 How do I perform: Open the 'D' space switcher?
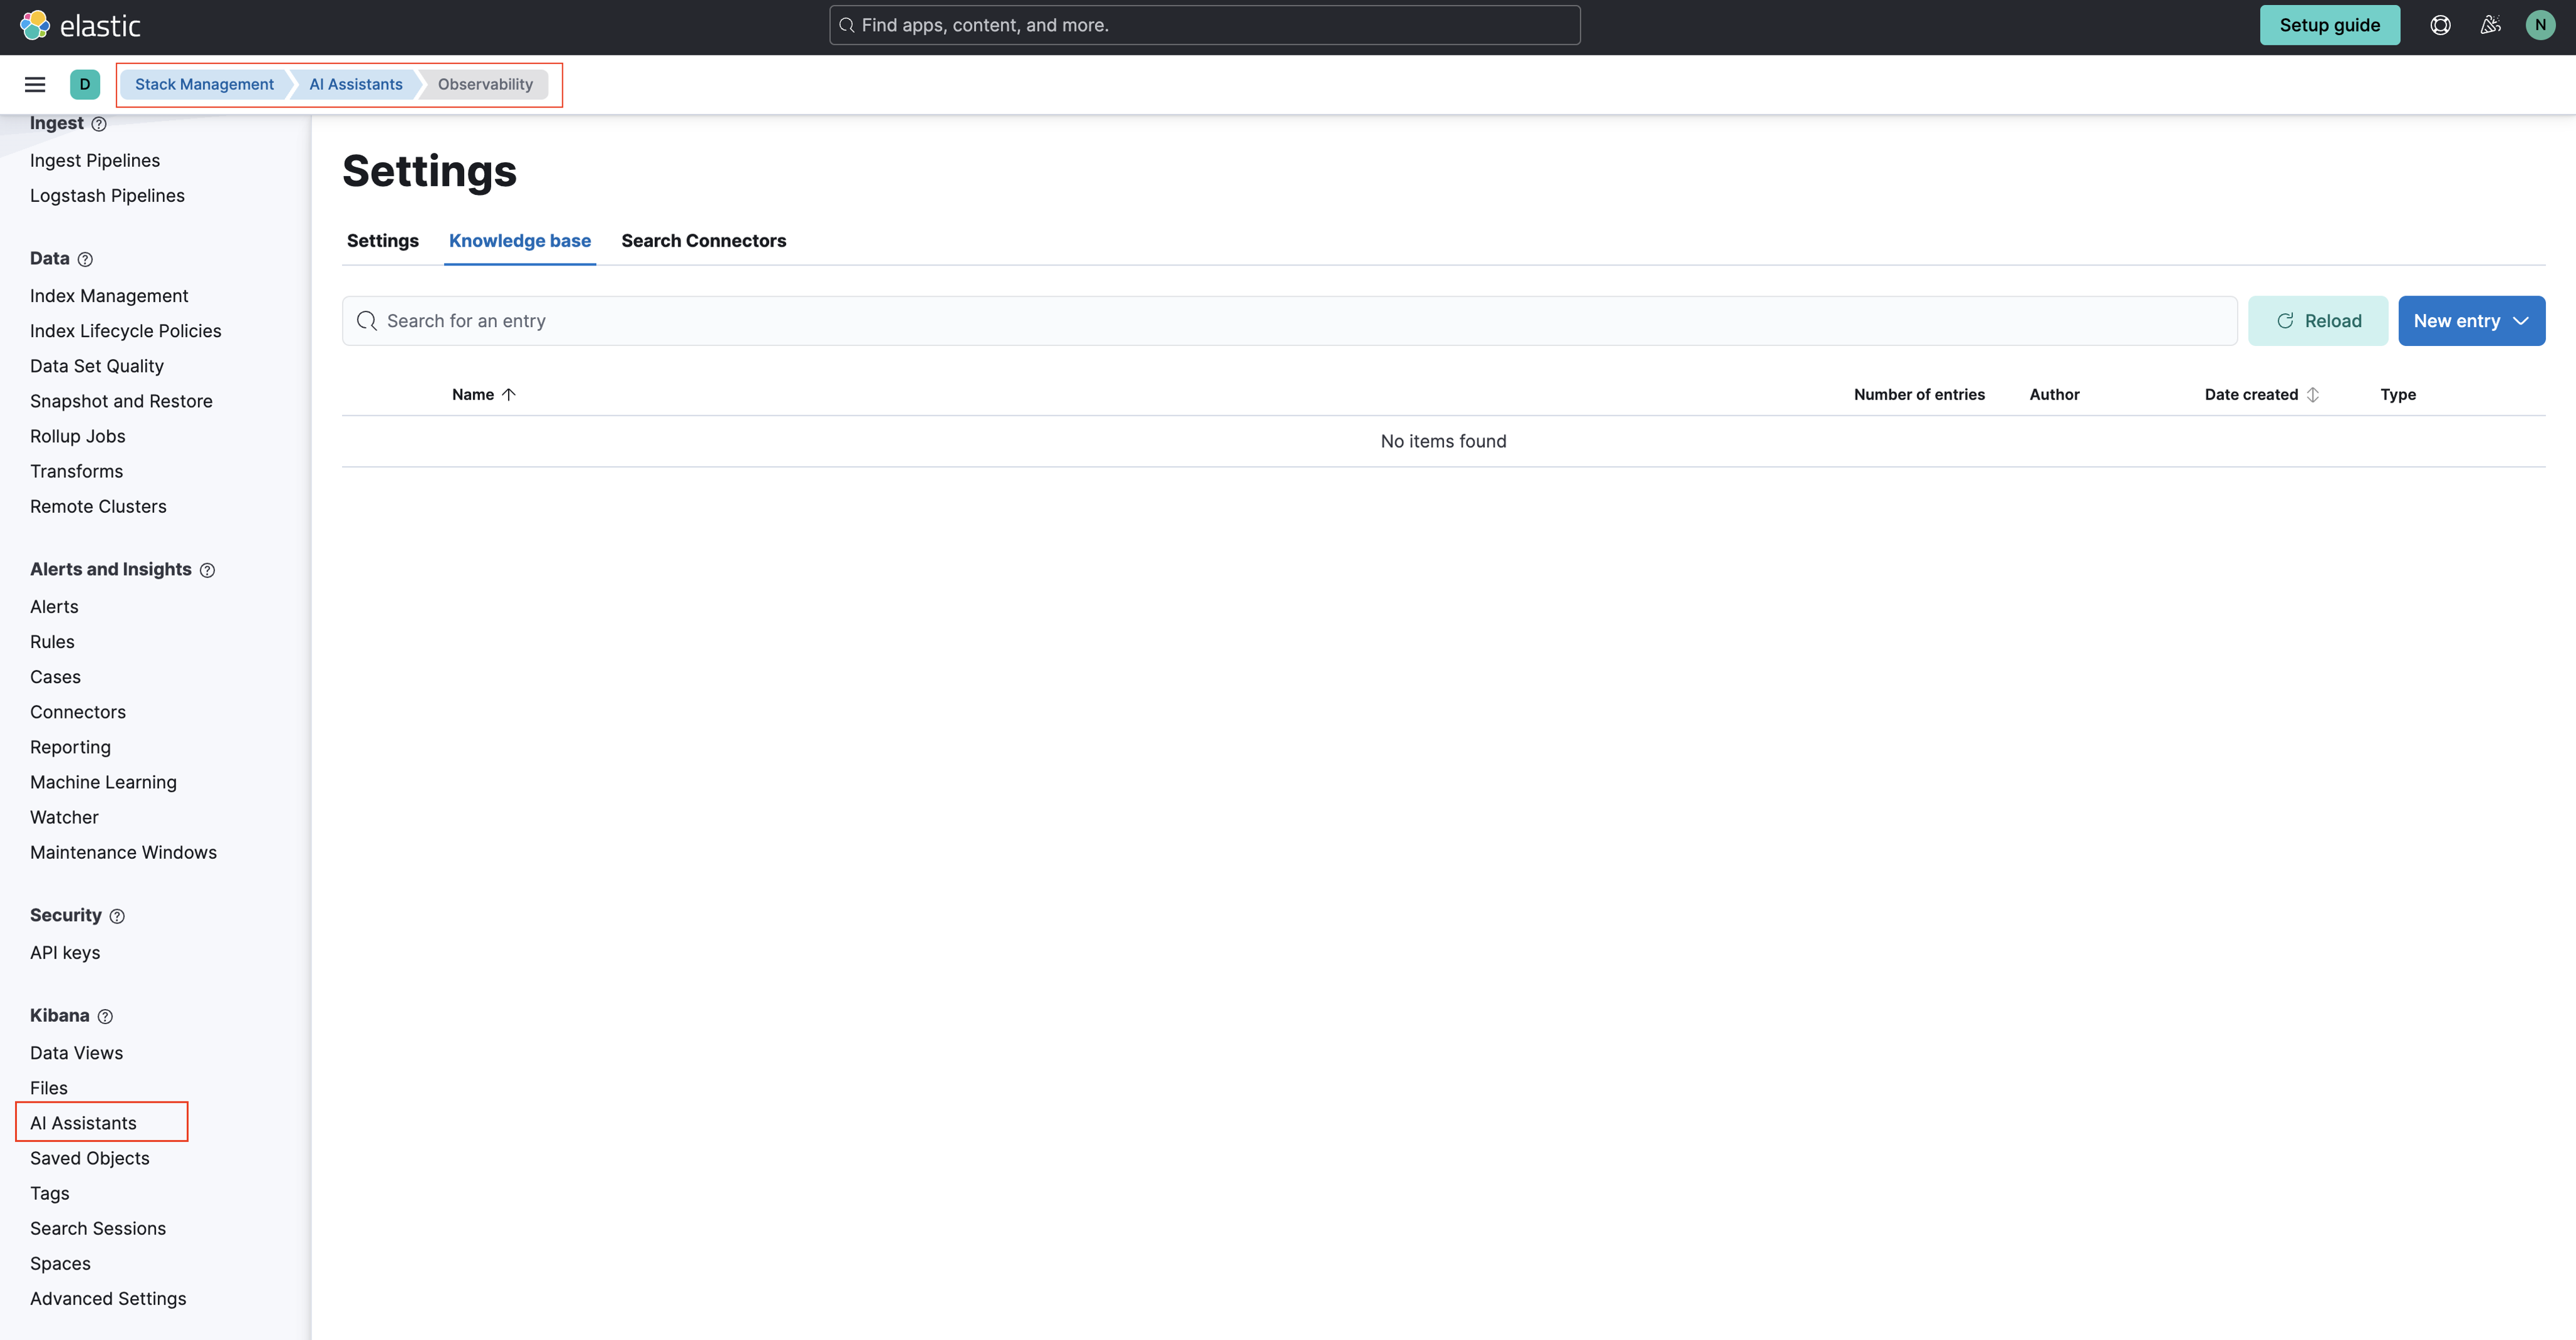tap(85, 84)
